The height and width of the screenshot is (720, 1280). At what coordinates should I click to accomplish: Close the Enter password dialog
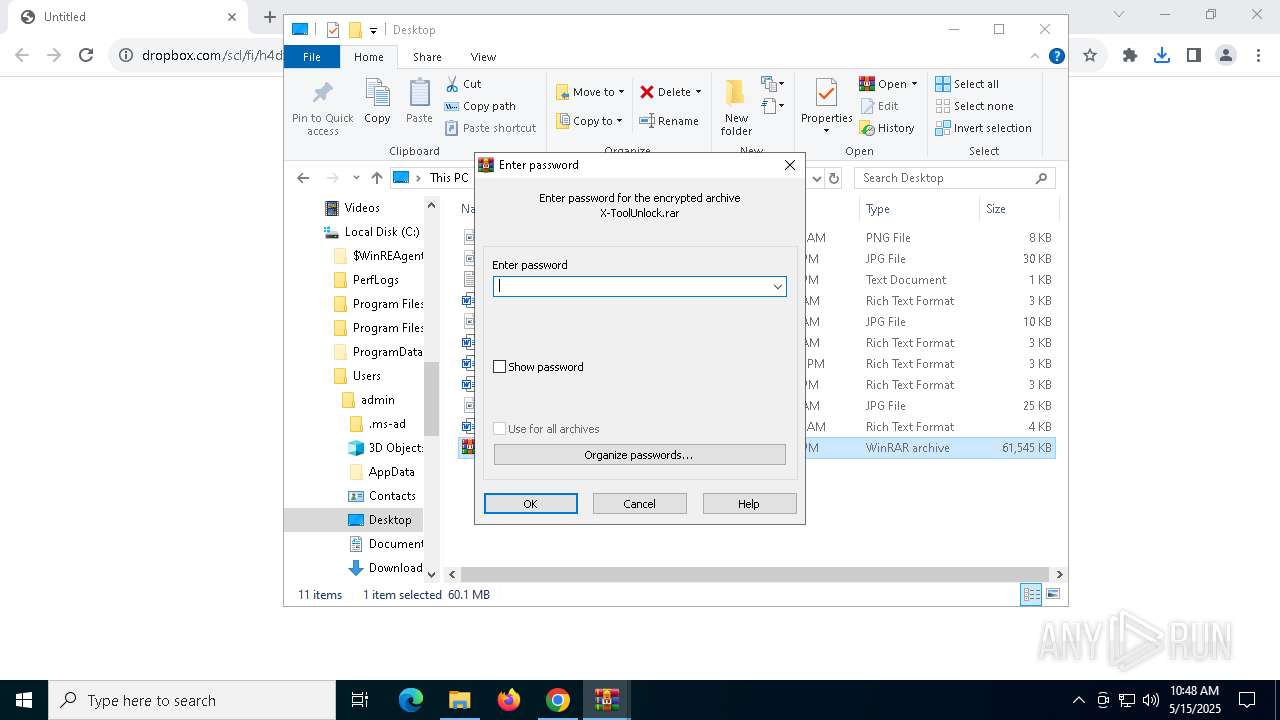coord(789,165)
